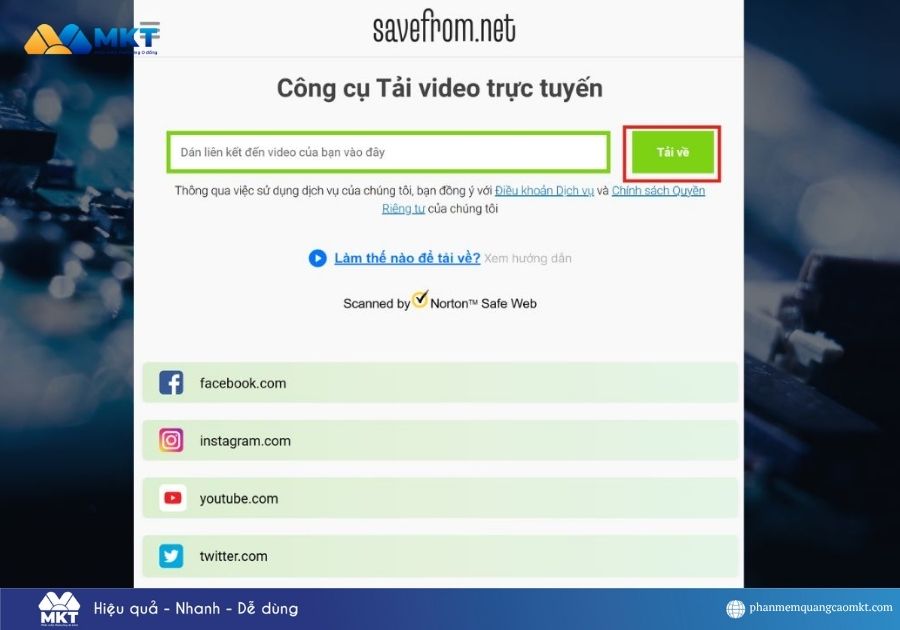900x630 pixels.
Task: Open the Điều khoản Dịch vụ link
Action: coord(548,190)
